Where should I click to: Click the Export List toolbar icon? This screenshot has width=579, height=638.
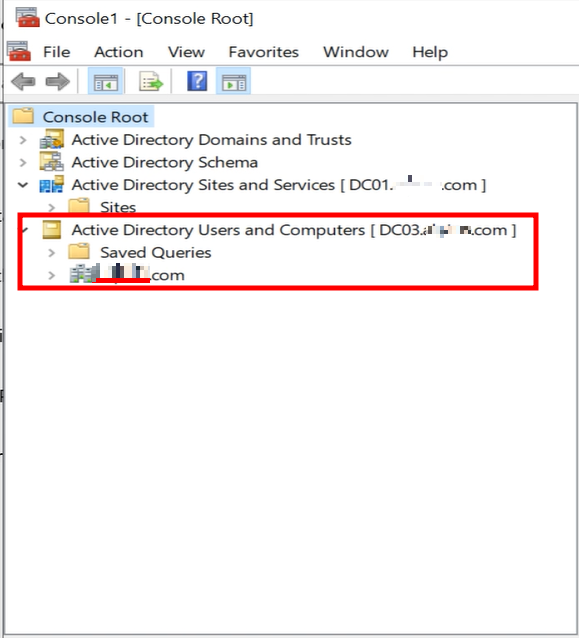coord(151,81)
